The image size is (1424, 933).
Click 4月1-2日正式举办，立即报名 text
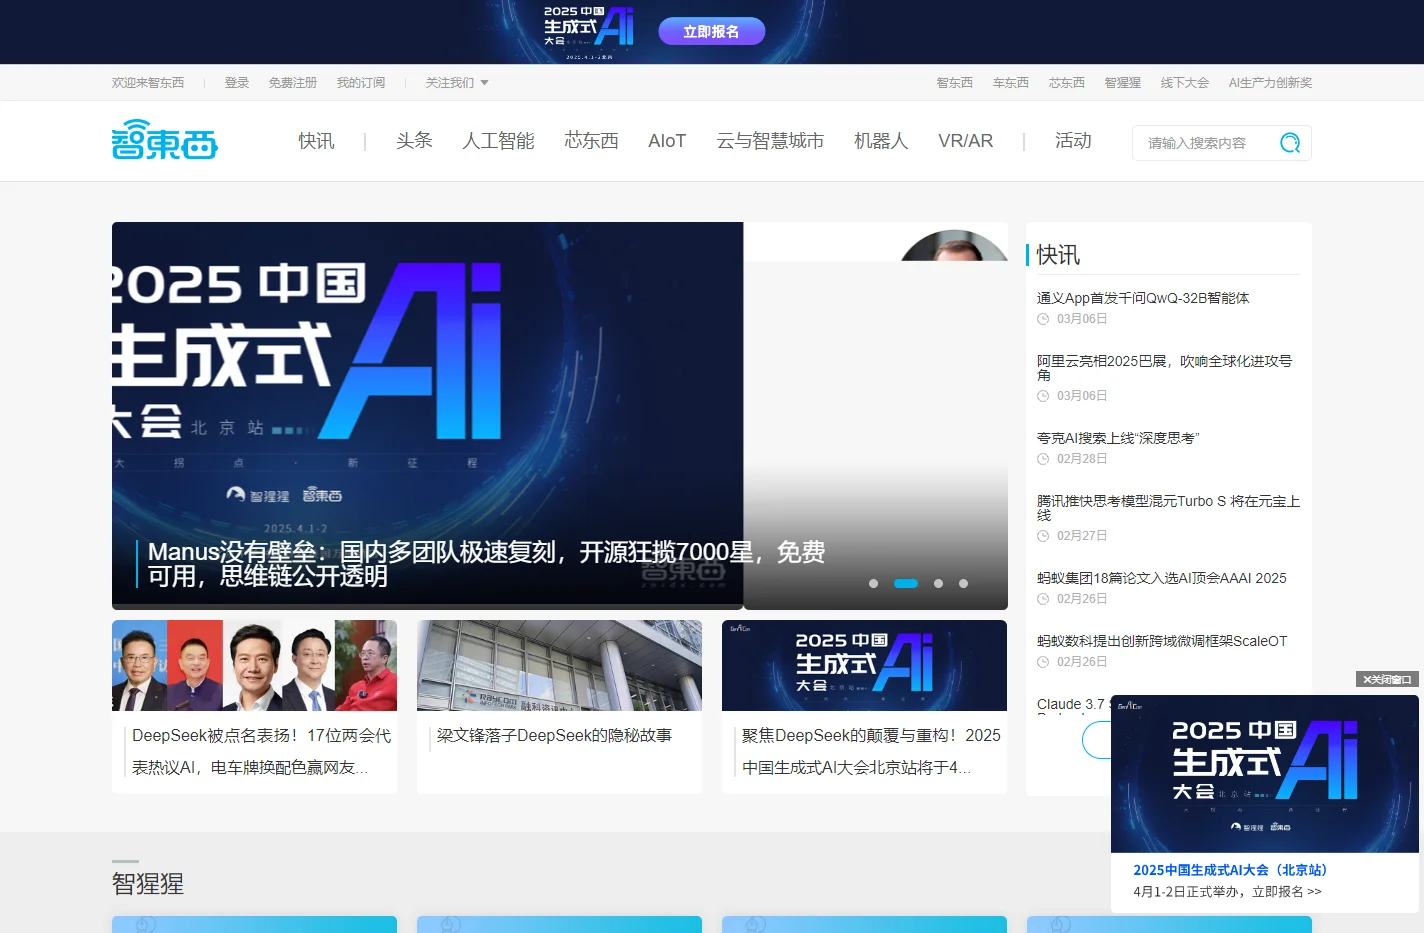point(1227,892)
